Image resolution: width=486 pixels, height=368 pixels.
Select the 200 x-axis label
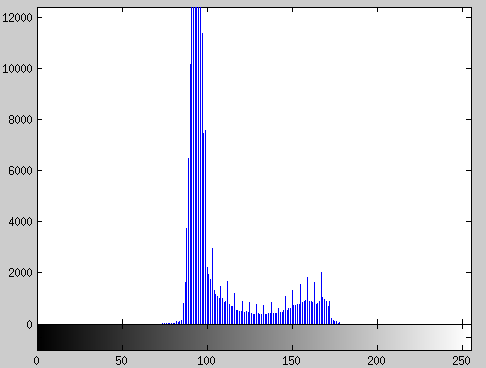pos(377,361)
